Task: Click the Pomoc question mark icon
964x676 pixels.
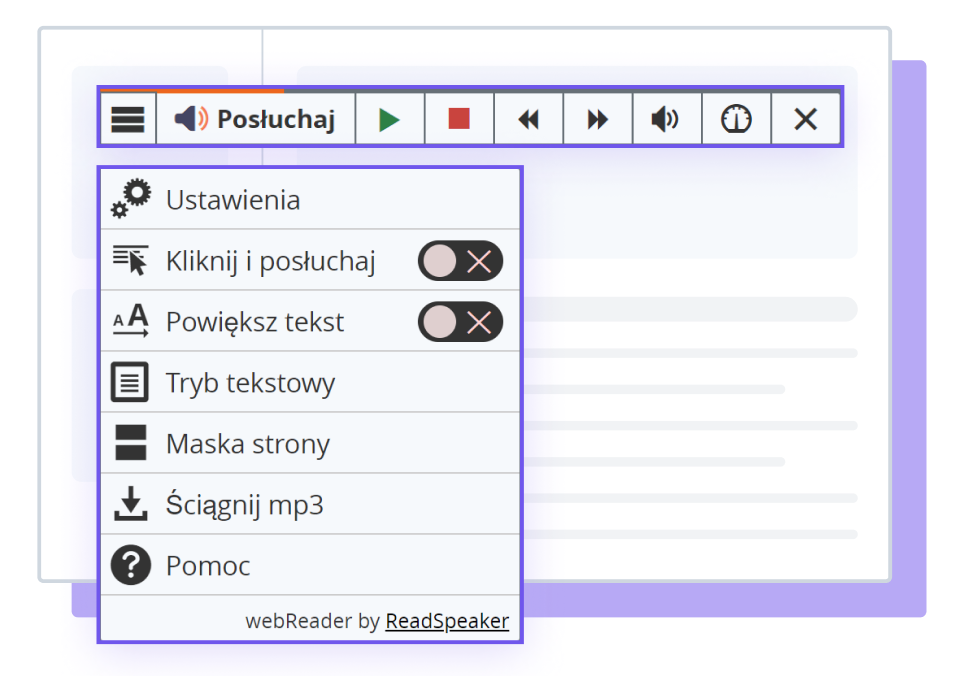Action: 130,566
